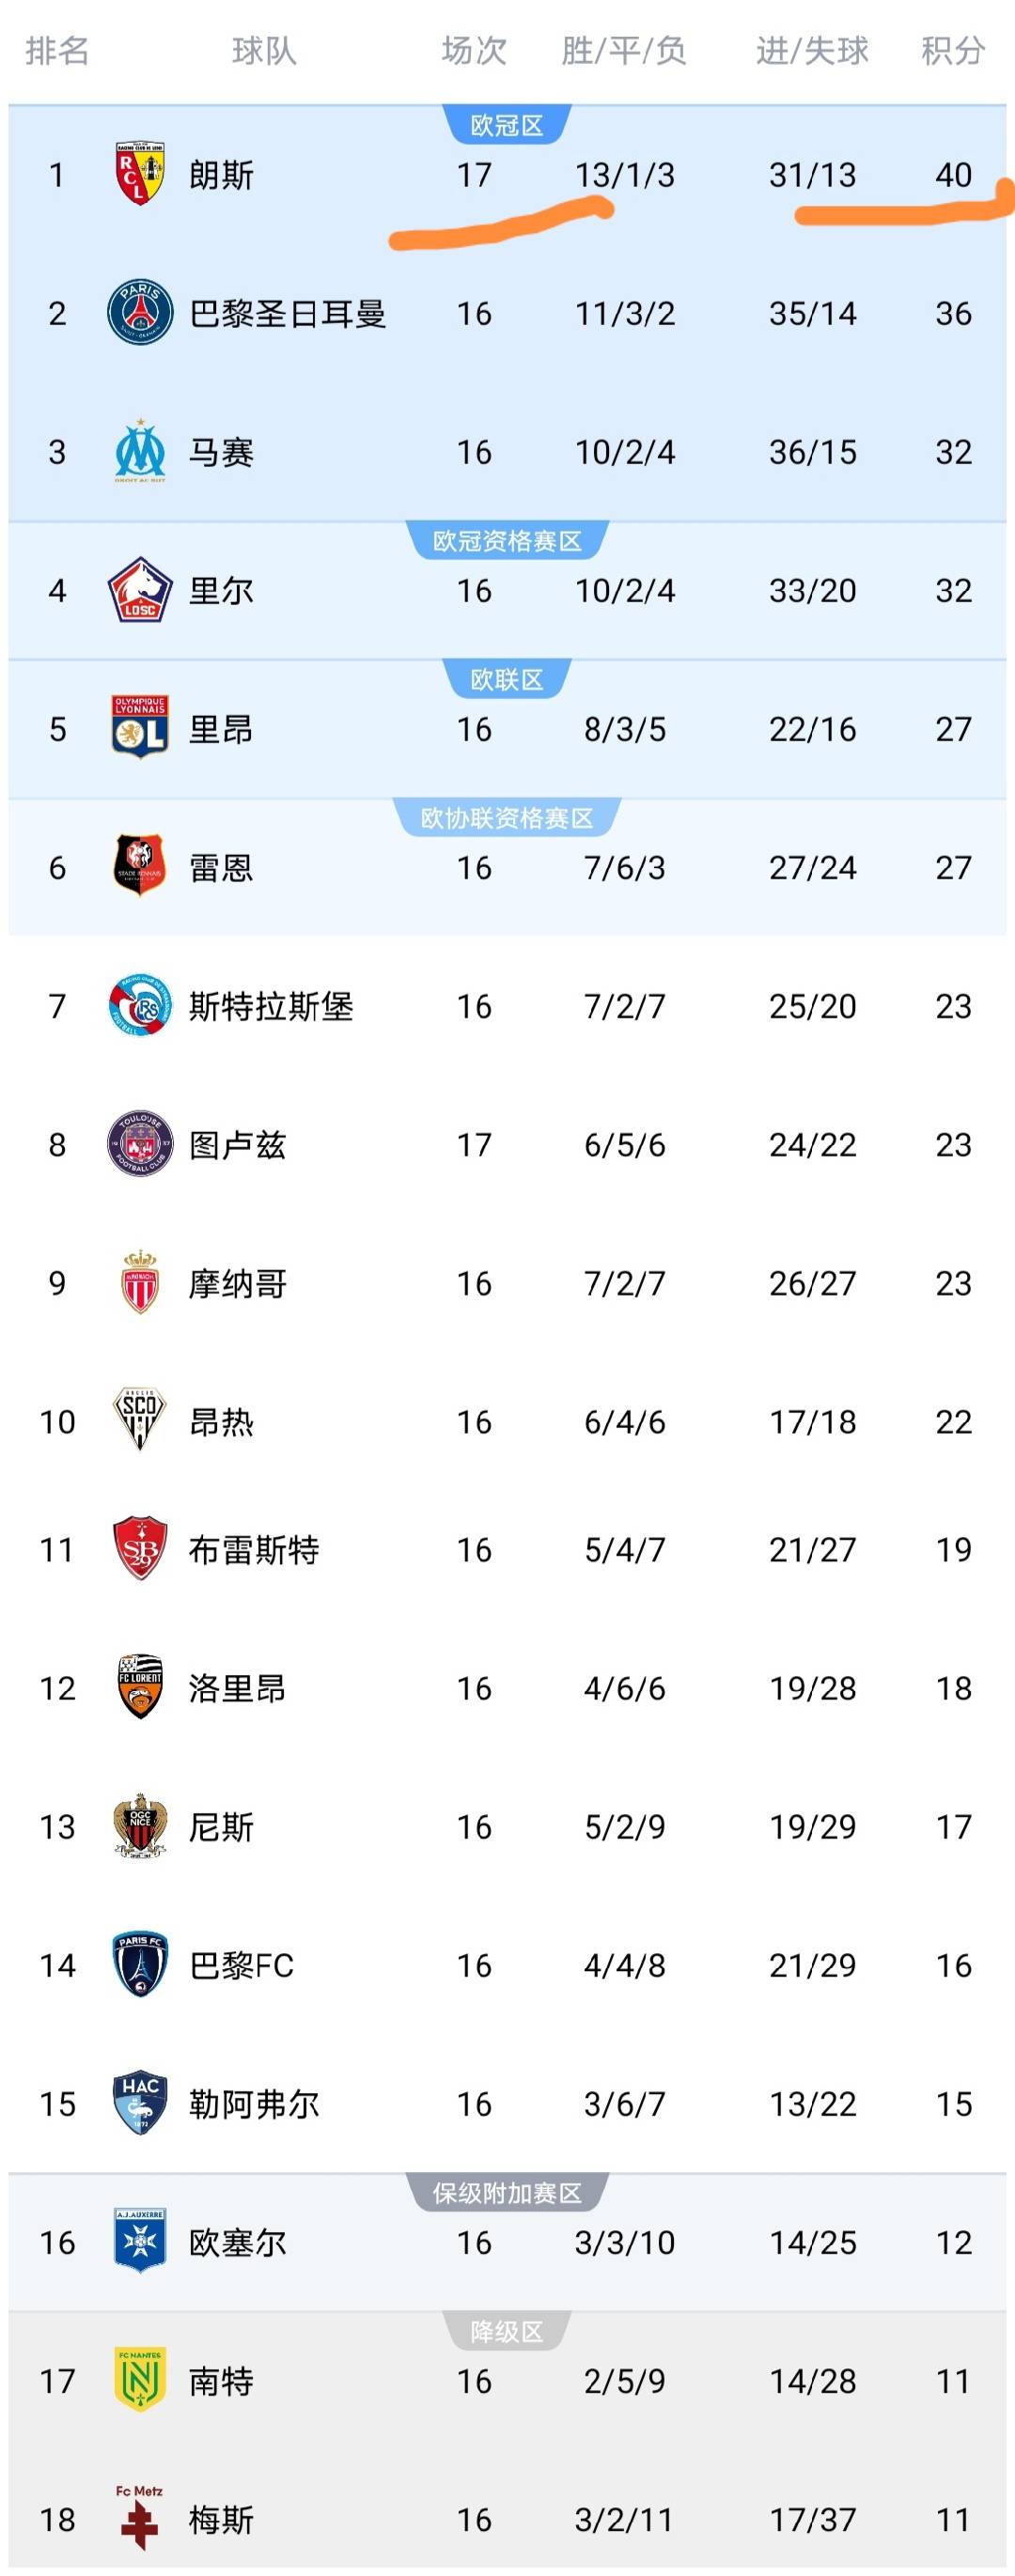Tap the Angers SCO badge

click(x=139, y=1420)
